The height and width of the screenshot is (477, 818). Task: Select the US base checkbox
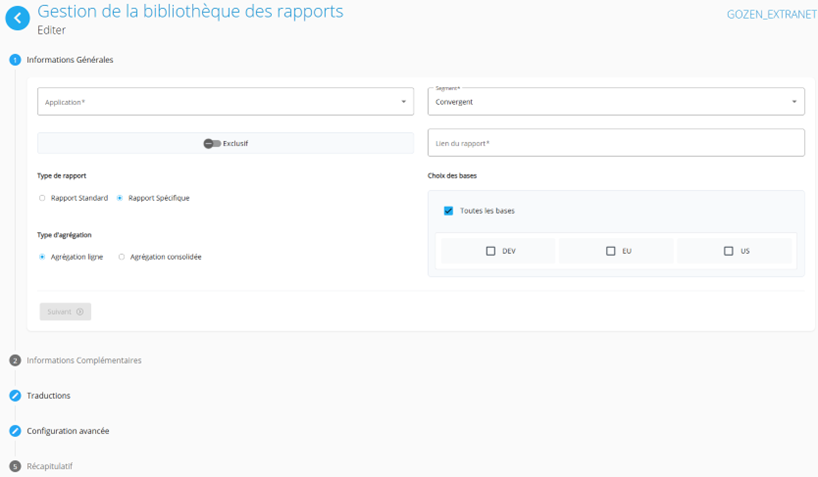tap(729, 251)
